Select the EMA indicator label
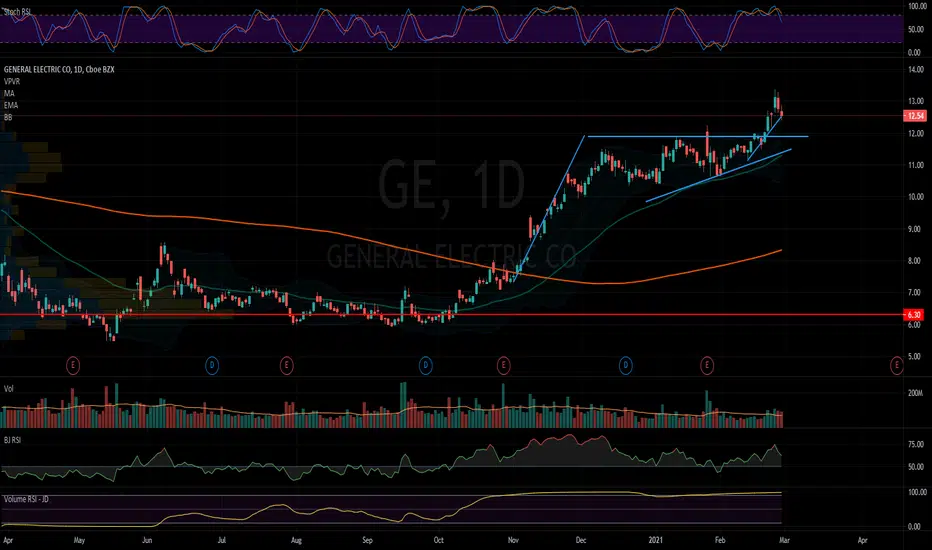 [11, 105]
